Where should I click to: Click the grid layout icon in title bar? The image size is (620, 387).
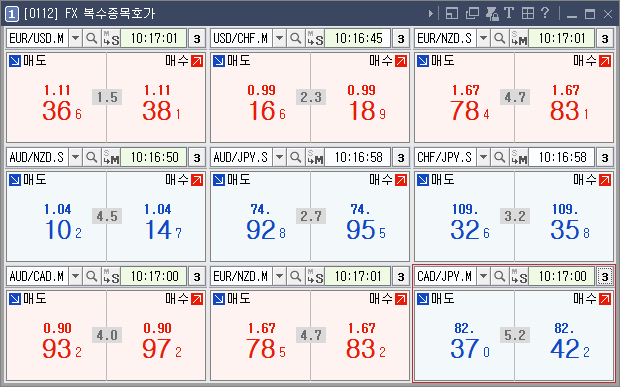(x=527, y=13)
